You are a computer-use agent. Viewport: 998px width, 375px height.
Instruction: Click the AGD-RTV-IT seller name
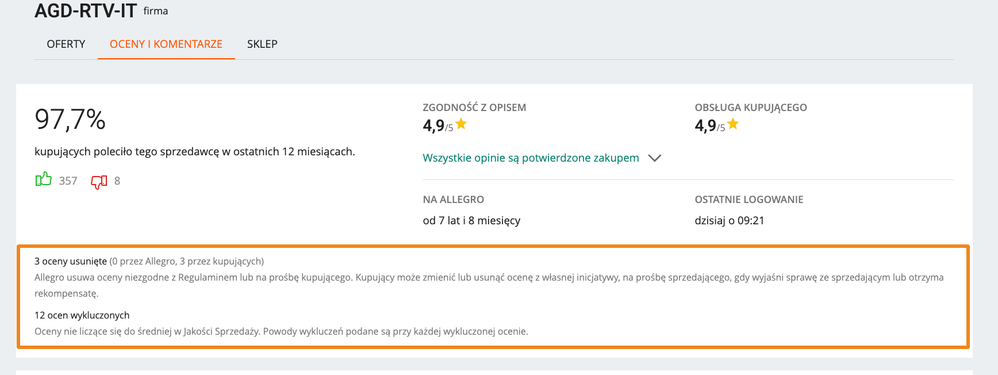86,11
